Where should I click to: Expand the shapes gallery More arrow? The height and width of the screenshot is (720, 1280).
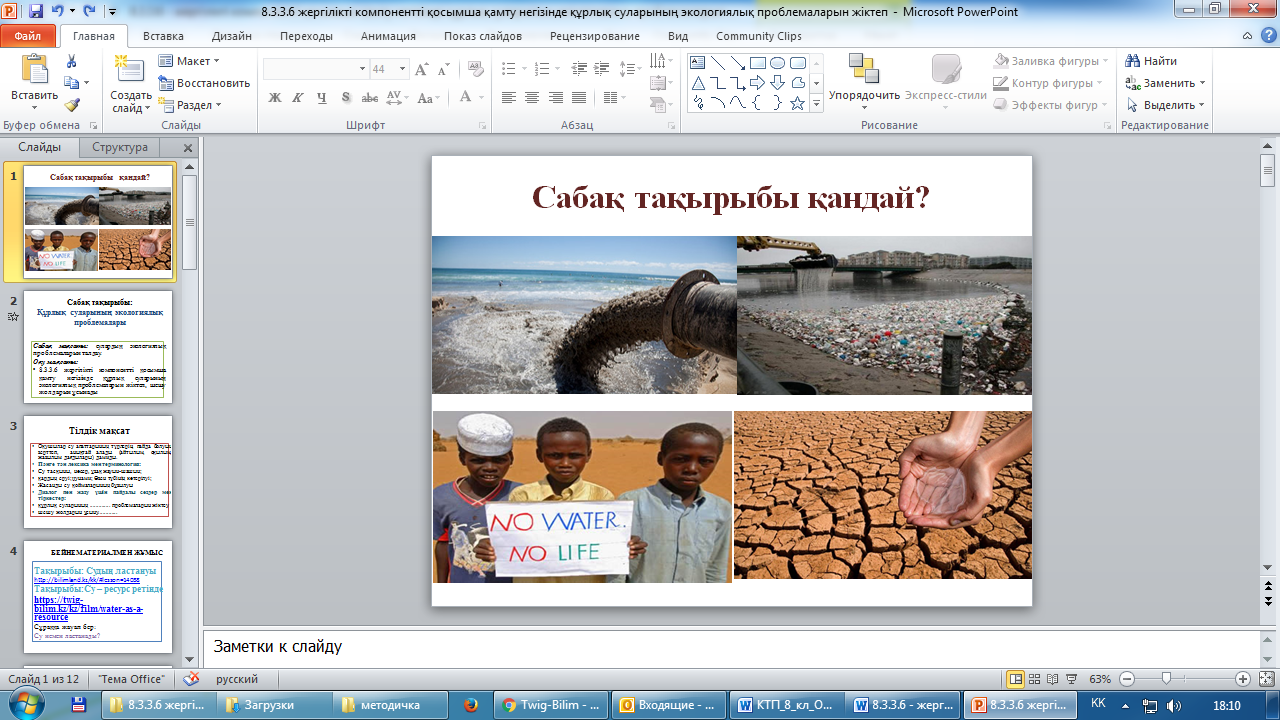(816, 104)
